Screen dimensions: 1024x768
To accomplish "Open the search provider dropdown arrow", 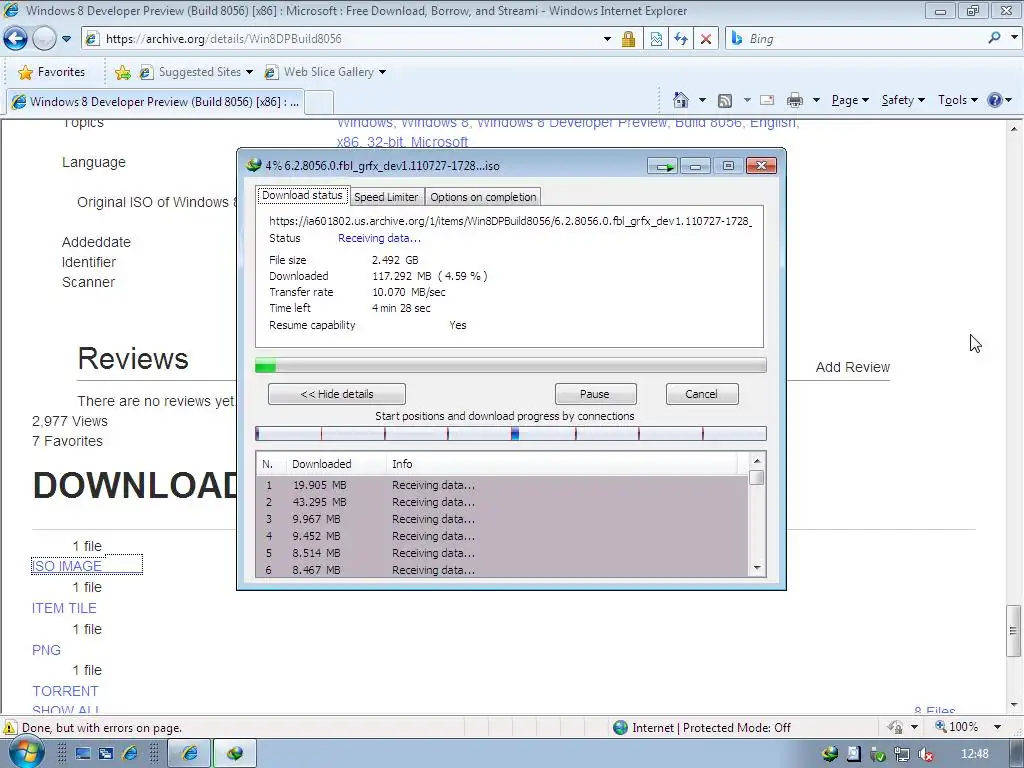I will click(1014, 38).
